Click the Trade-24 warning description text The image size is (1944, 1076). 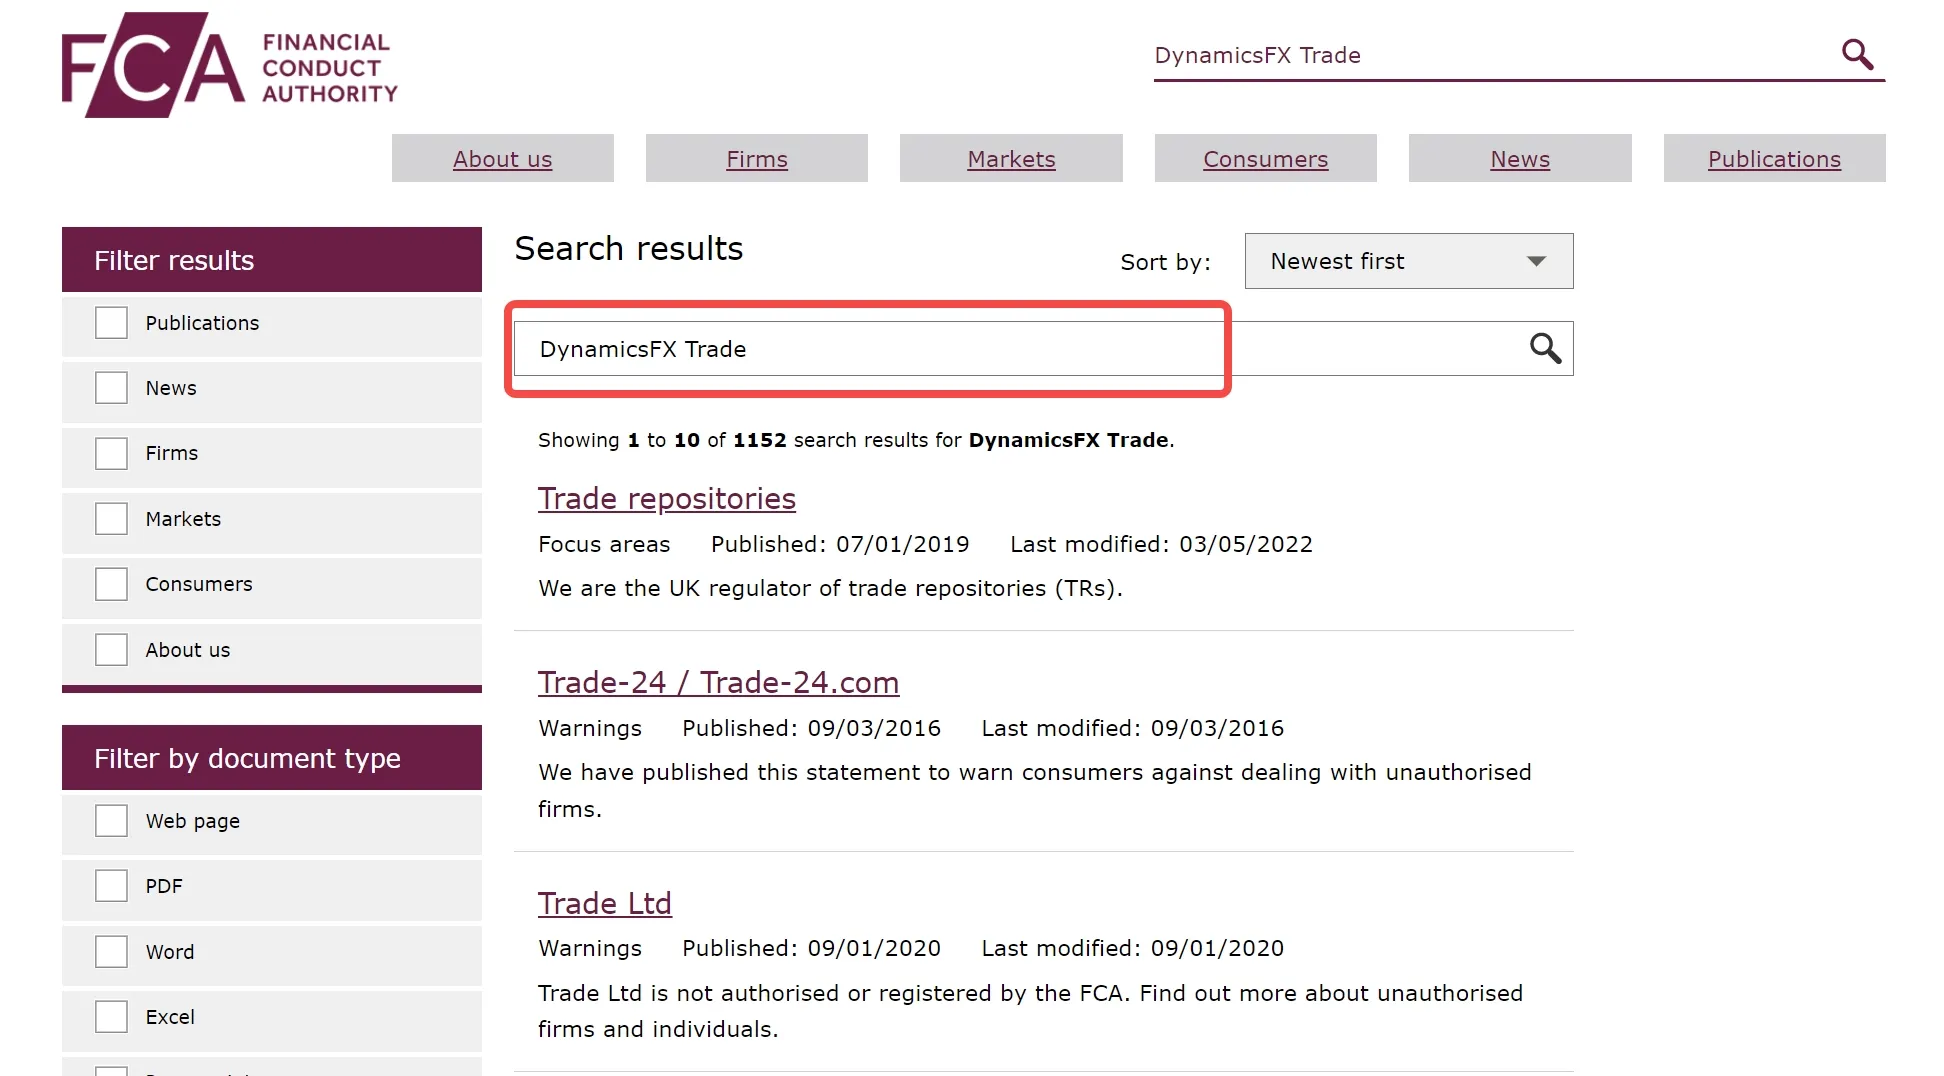coord(1035,791)
